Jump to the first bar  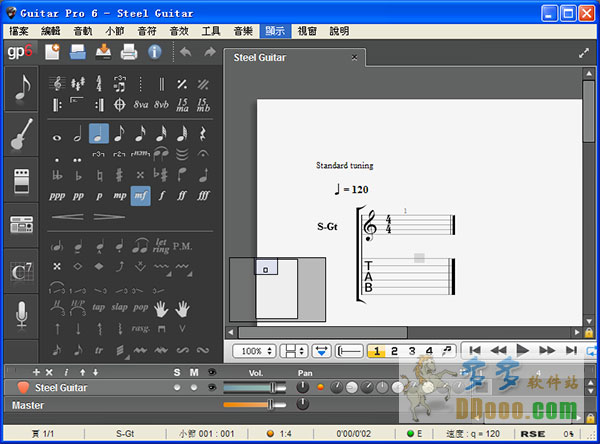[475, 350]
